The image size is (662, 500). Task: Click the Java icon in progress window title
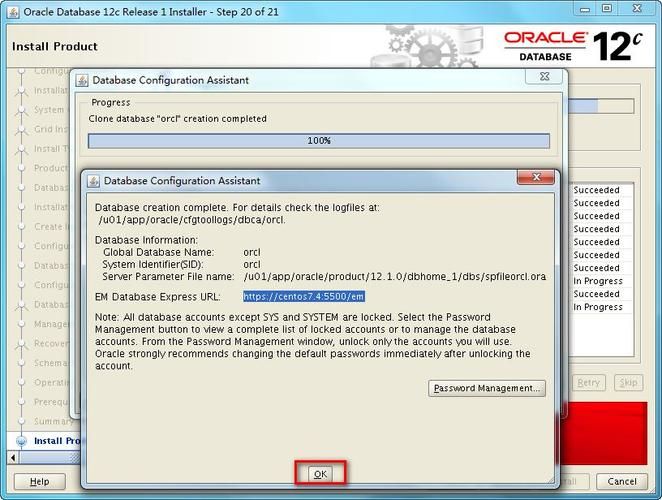(x=82, y=80)
